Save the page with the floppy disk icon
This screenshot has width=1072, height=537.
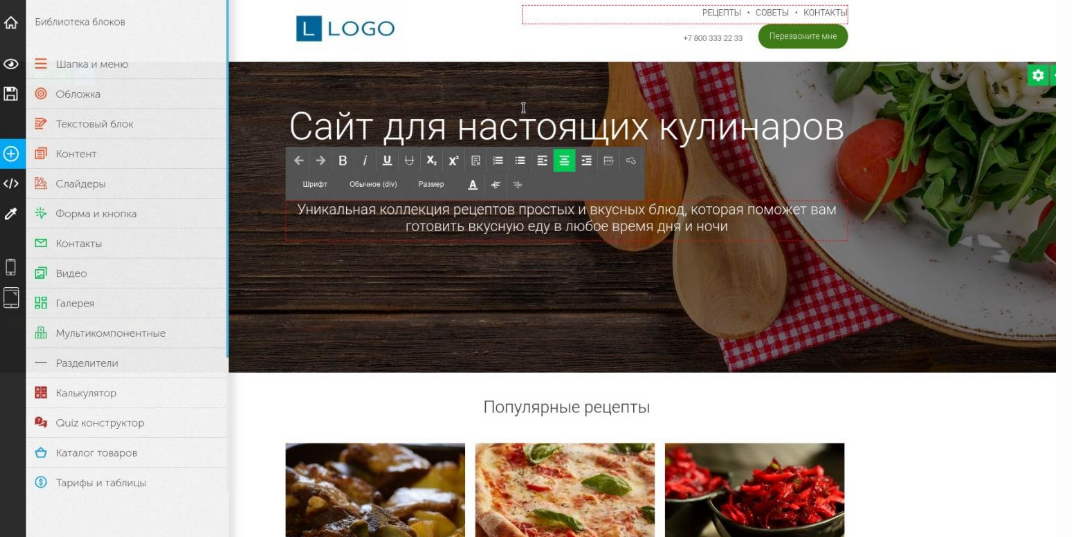click(11, 94)
